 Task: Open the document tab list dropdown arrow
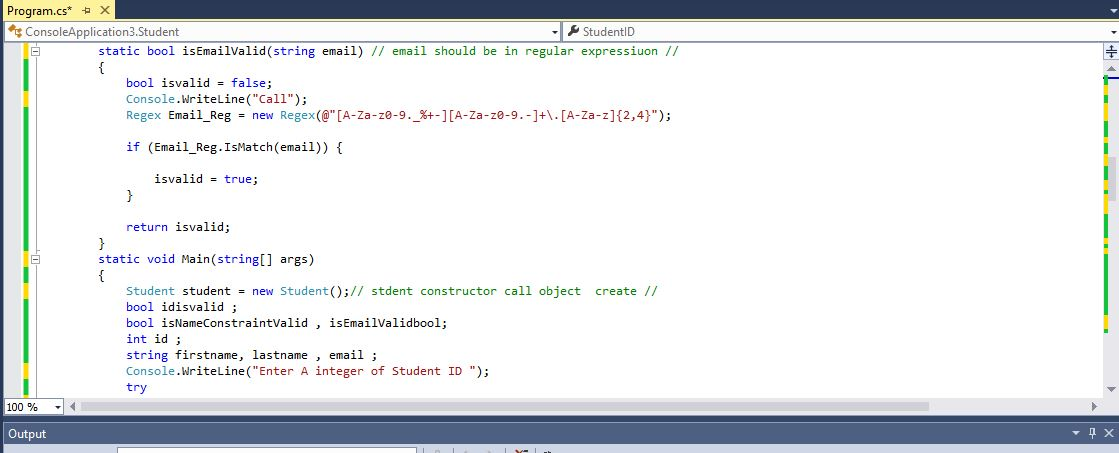point(1113,11)
